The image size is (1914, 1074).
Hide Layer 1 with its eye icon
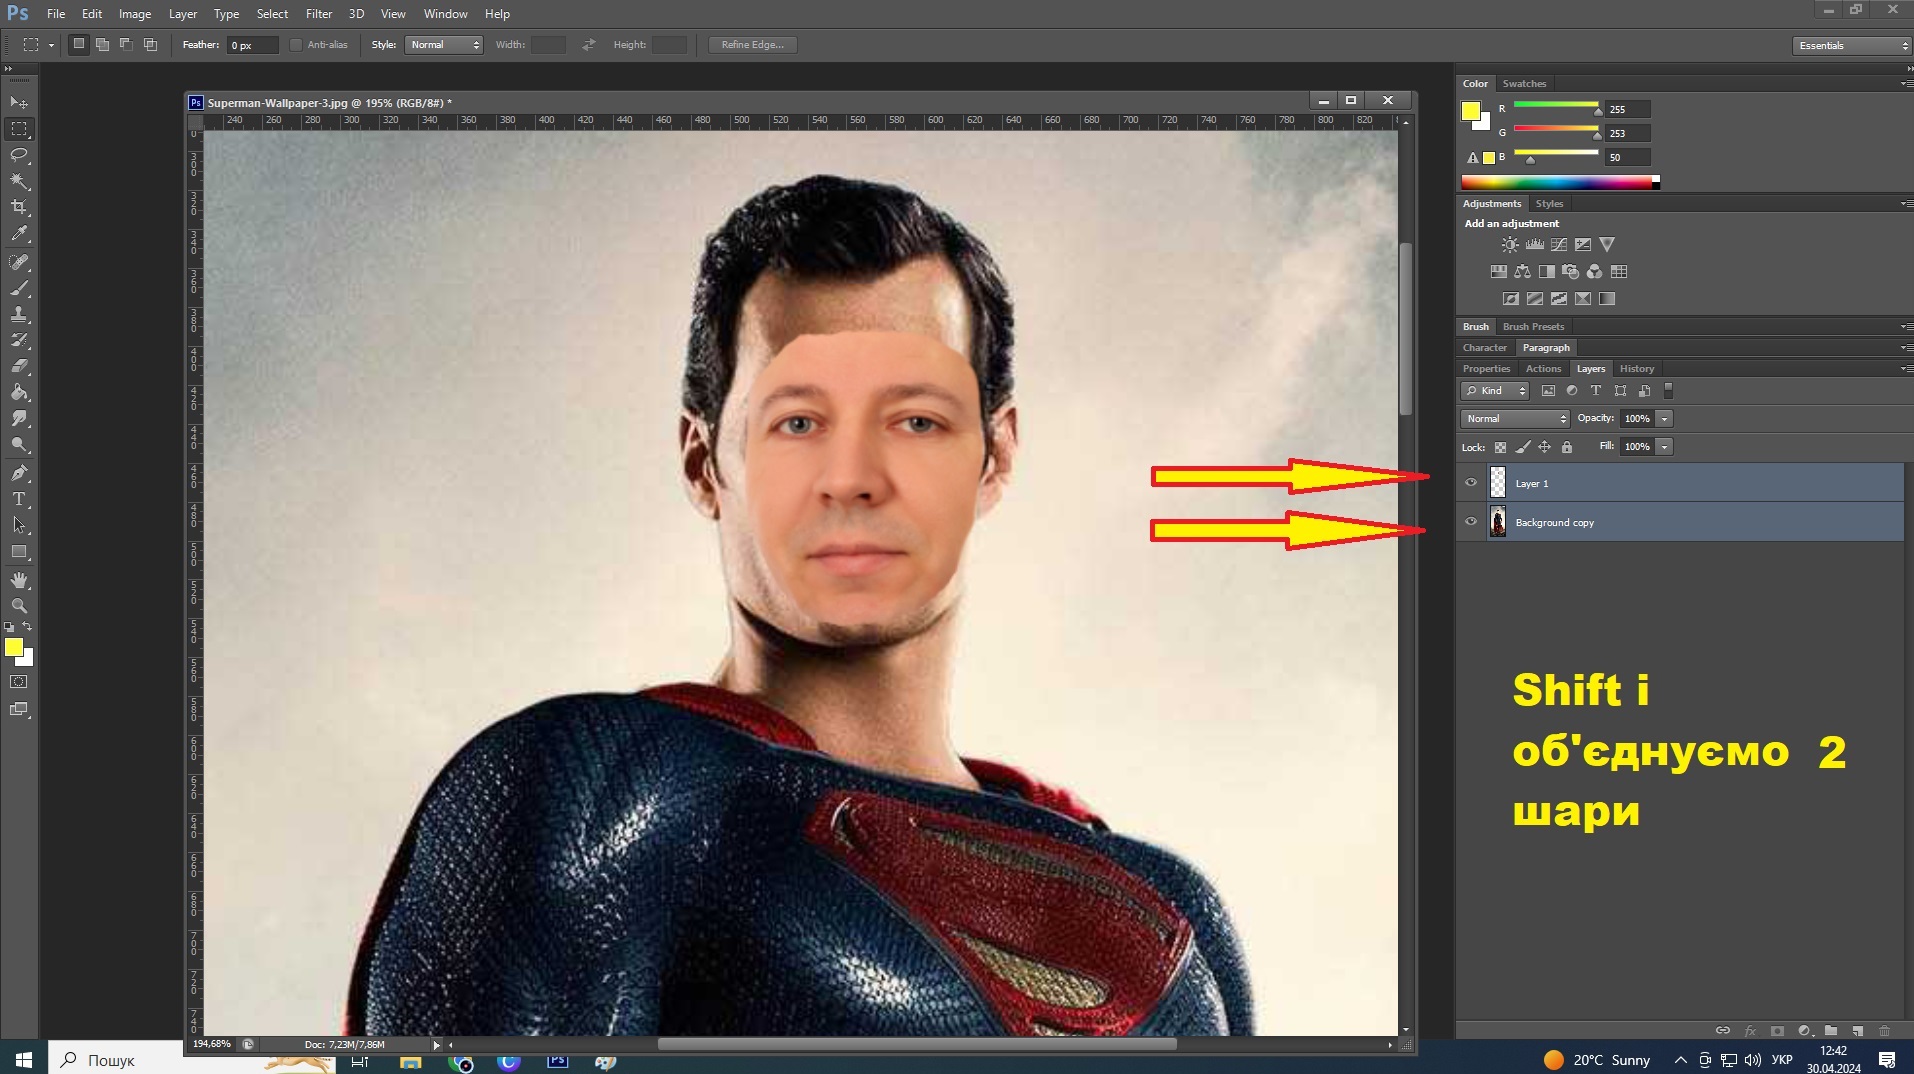(x=1471, y=483)
